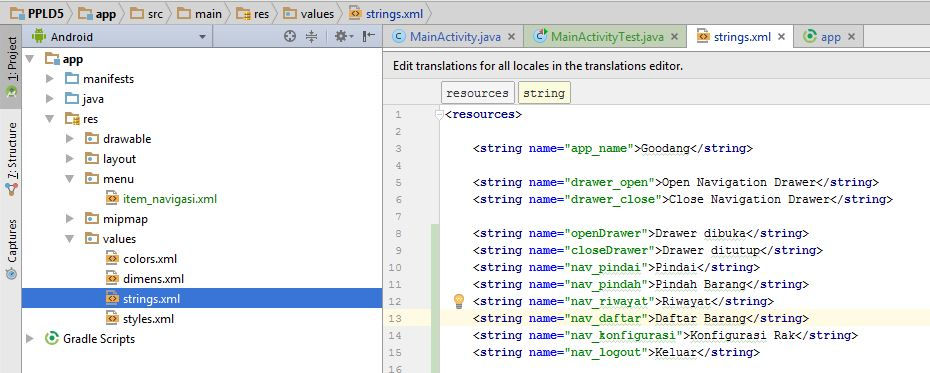
Task: Open the project panel settings gear
Action: (343, 37)
